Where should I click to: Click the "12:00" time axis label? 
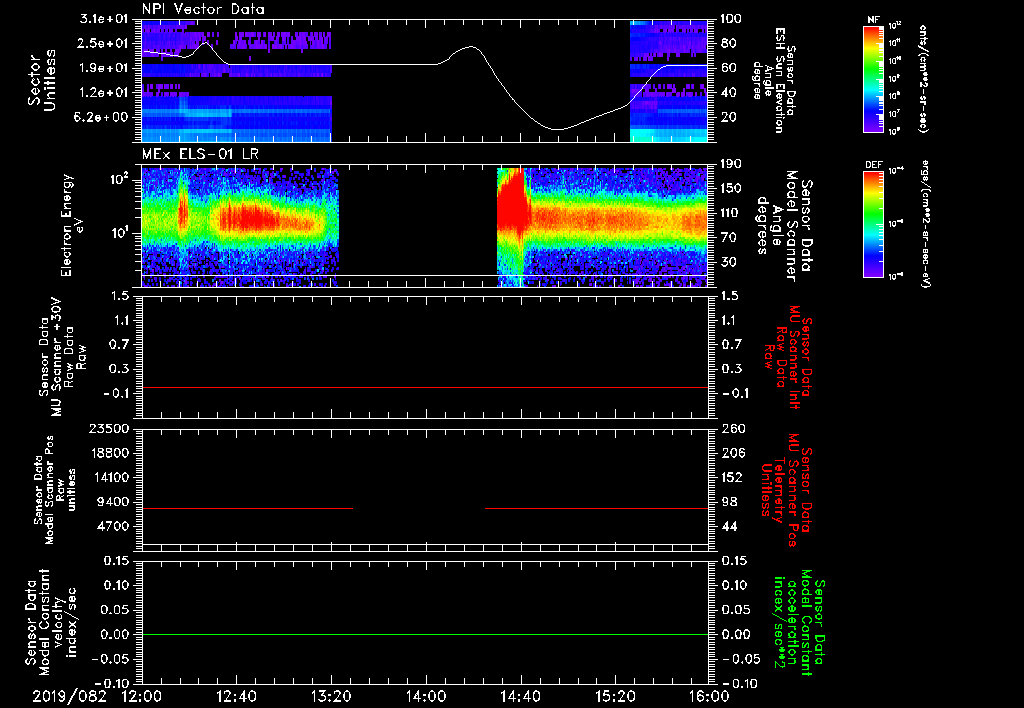tap(142, 696)
